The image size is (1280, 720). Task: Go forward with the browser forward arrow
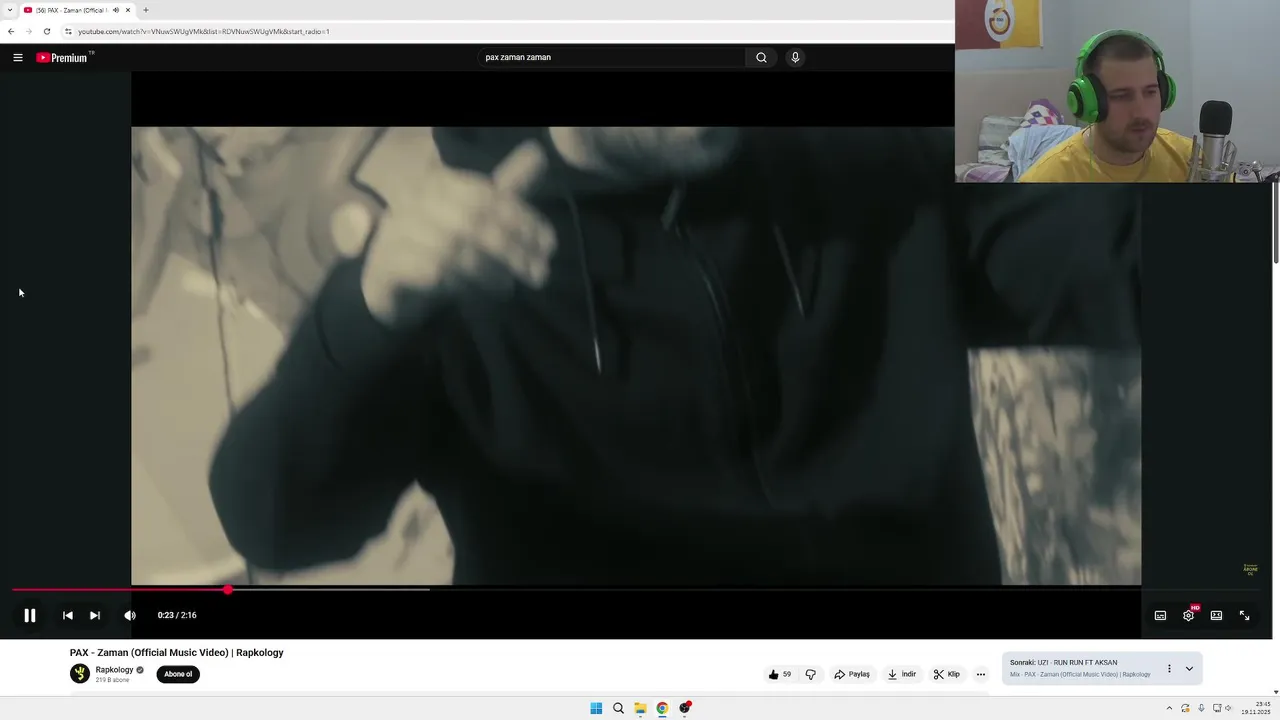29,31
